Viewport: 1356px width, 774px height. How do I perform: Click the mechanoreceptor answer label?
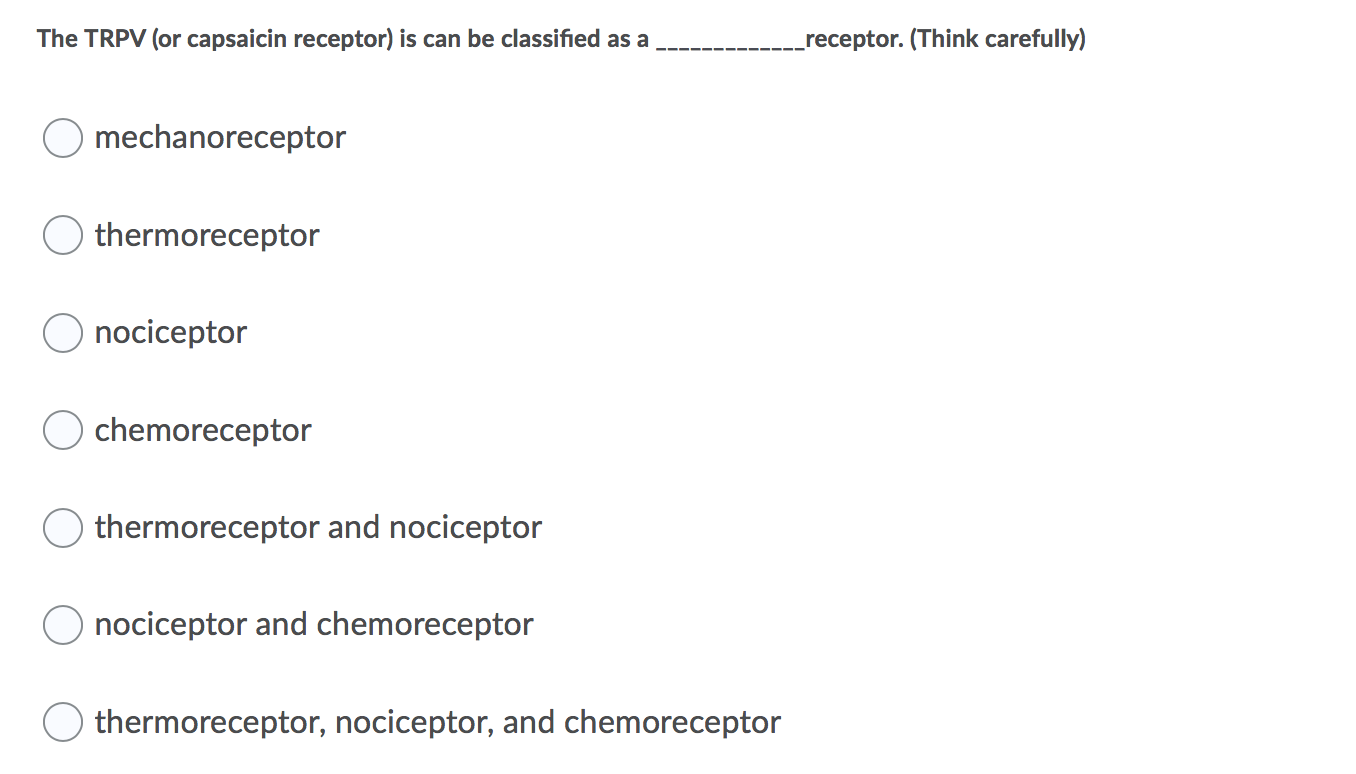coord(219,137)
